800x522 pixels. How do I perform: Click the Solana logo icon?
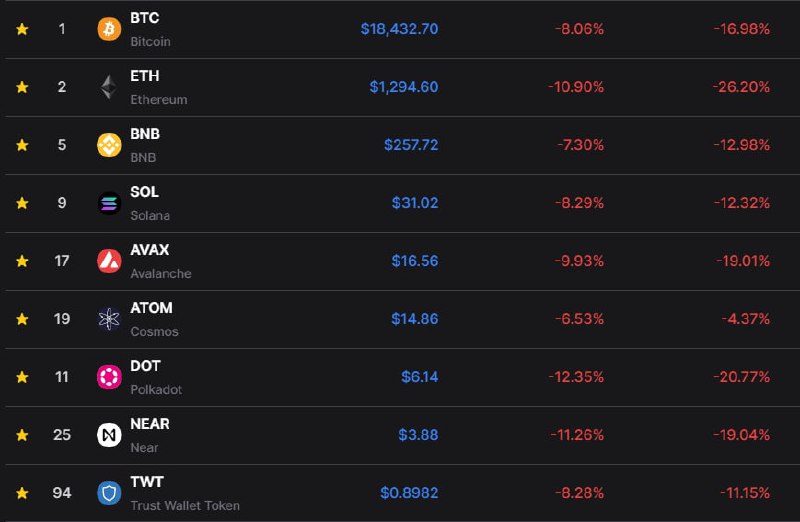tap(109, 203)
